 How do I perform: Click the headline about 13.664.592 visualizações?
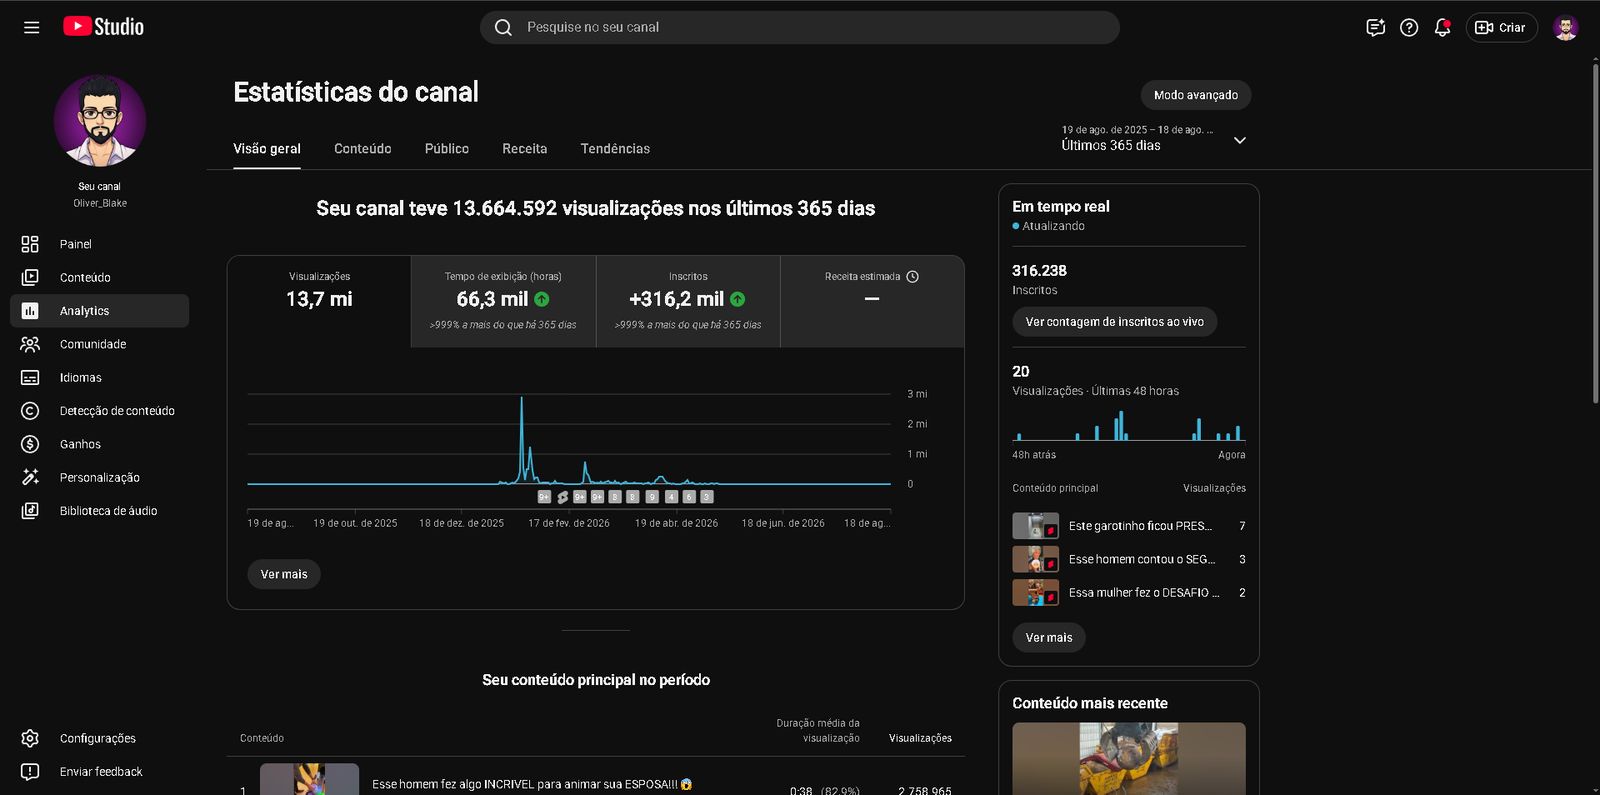pos(596,209)
